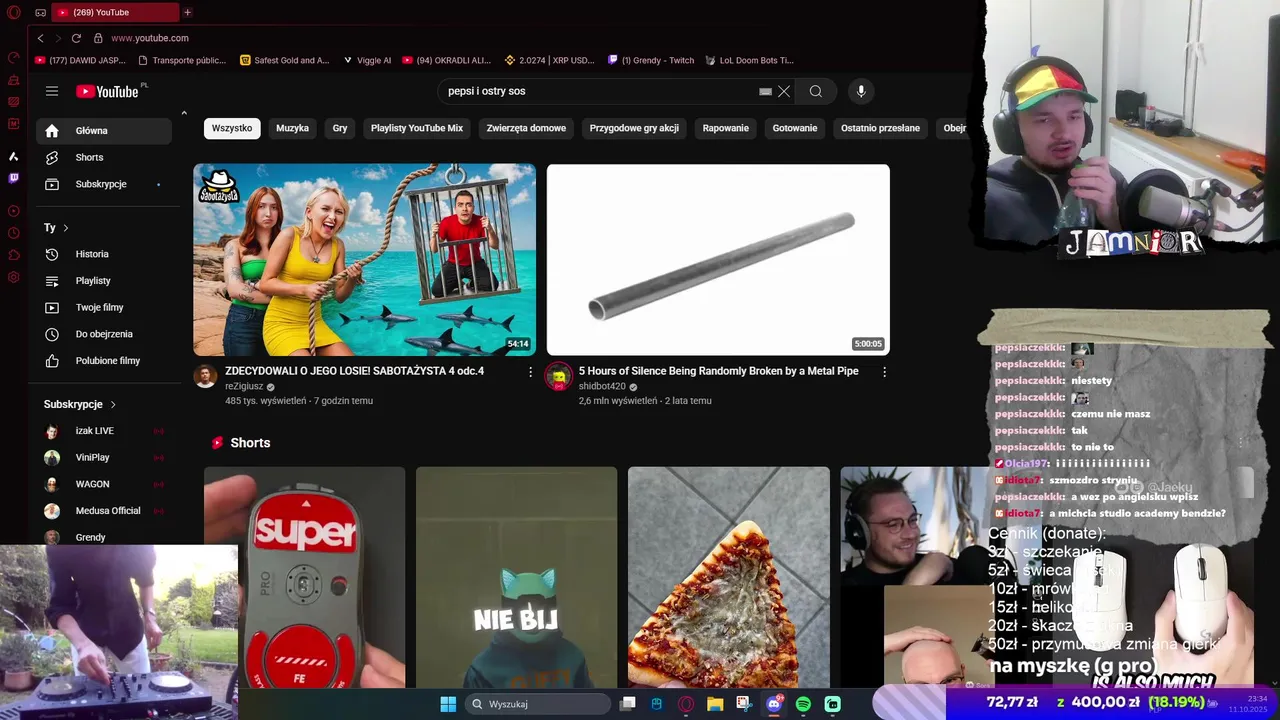1280x720 pixels.
Task: Click the padlock site info icon
Action: point(98,38)
